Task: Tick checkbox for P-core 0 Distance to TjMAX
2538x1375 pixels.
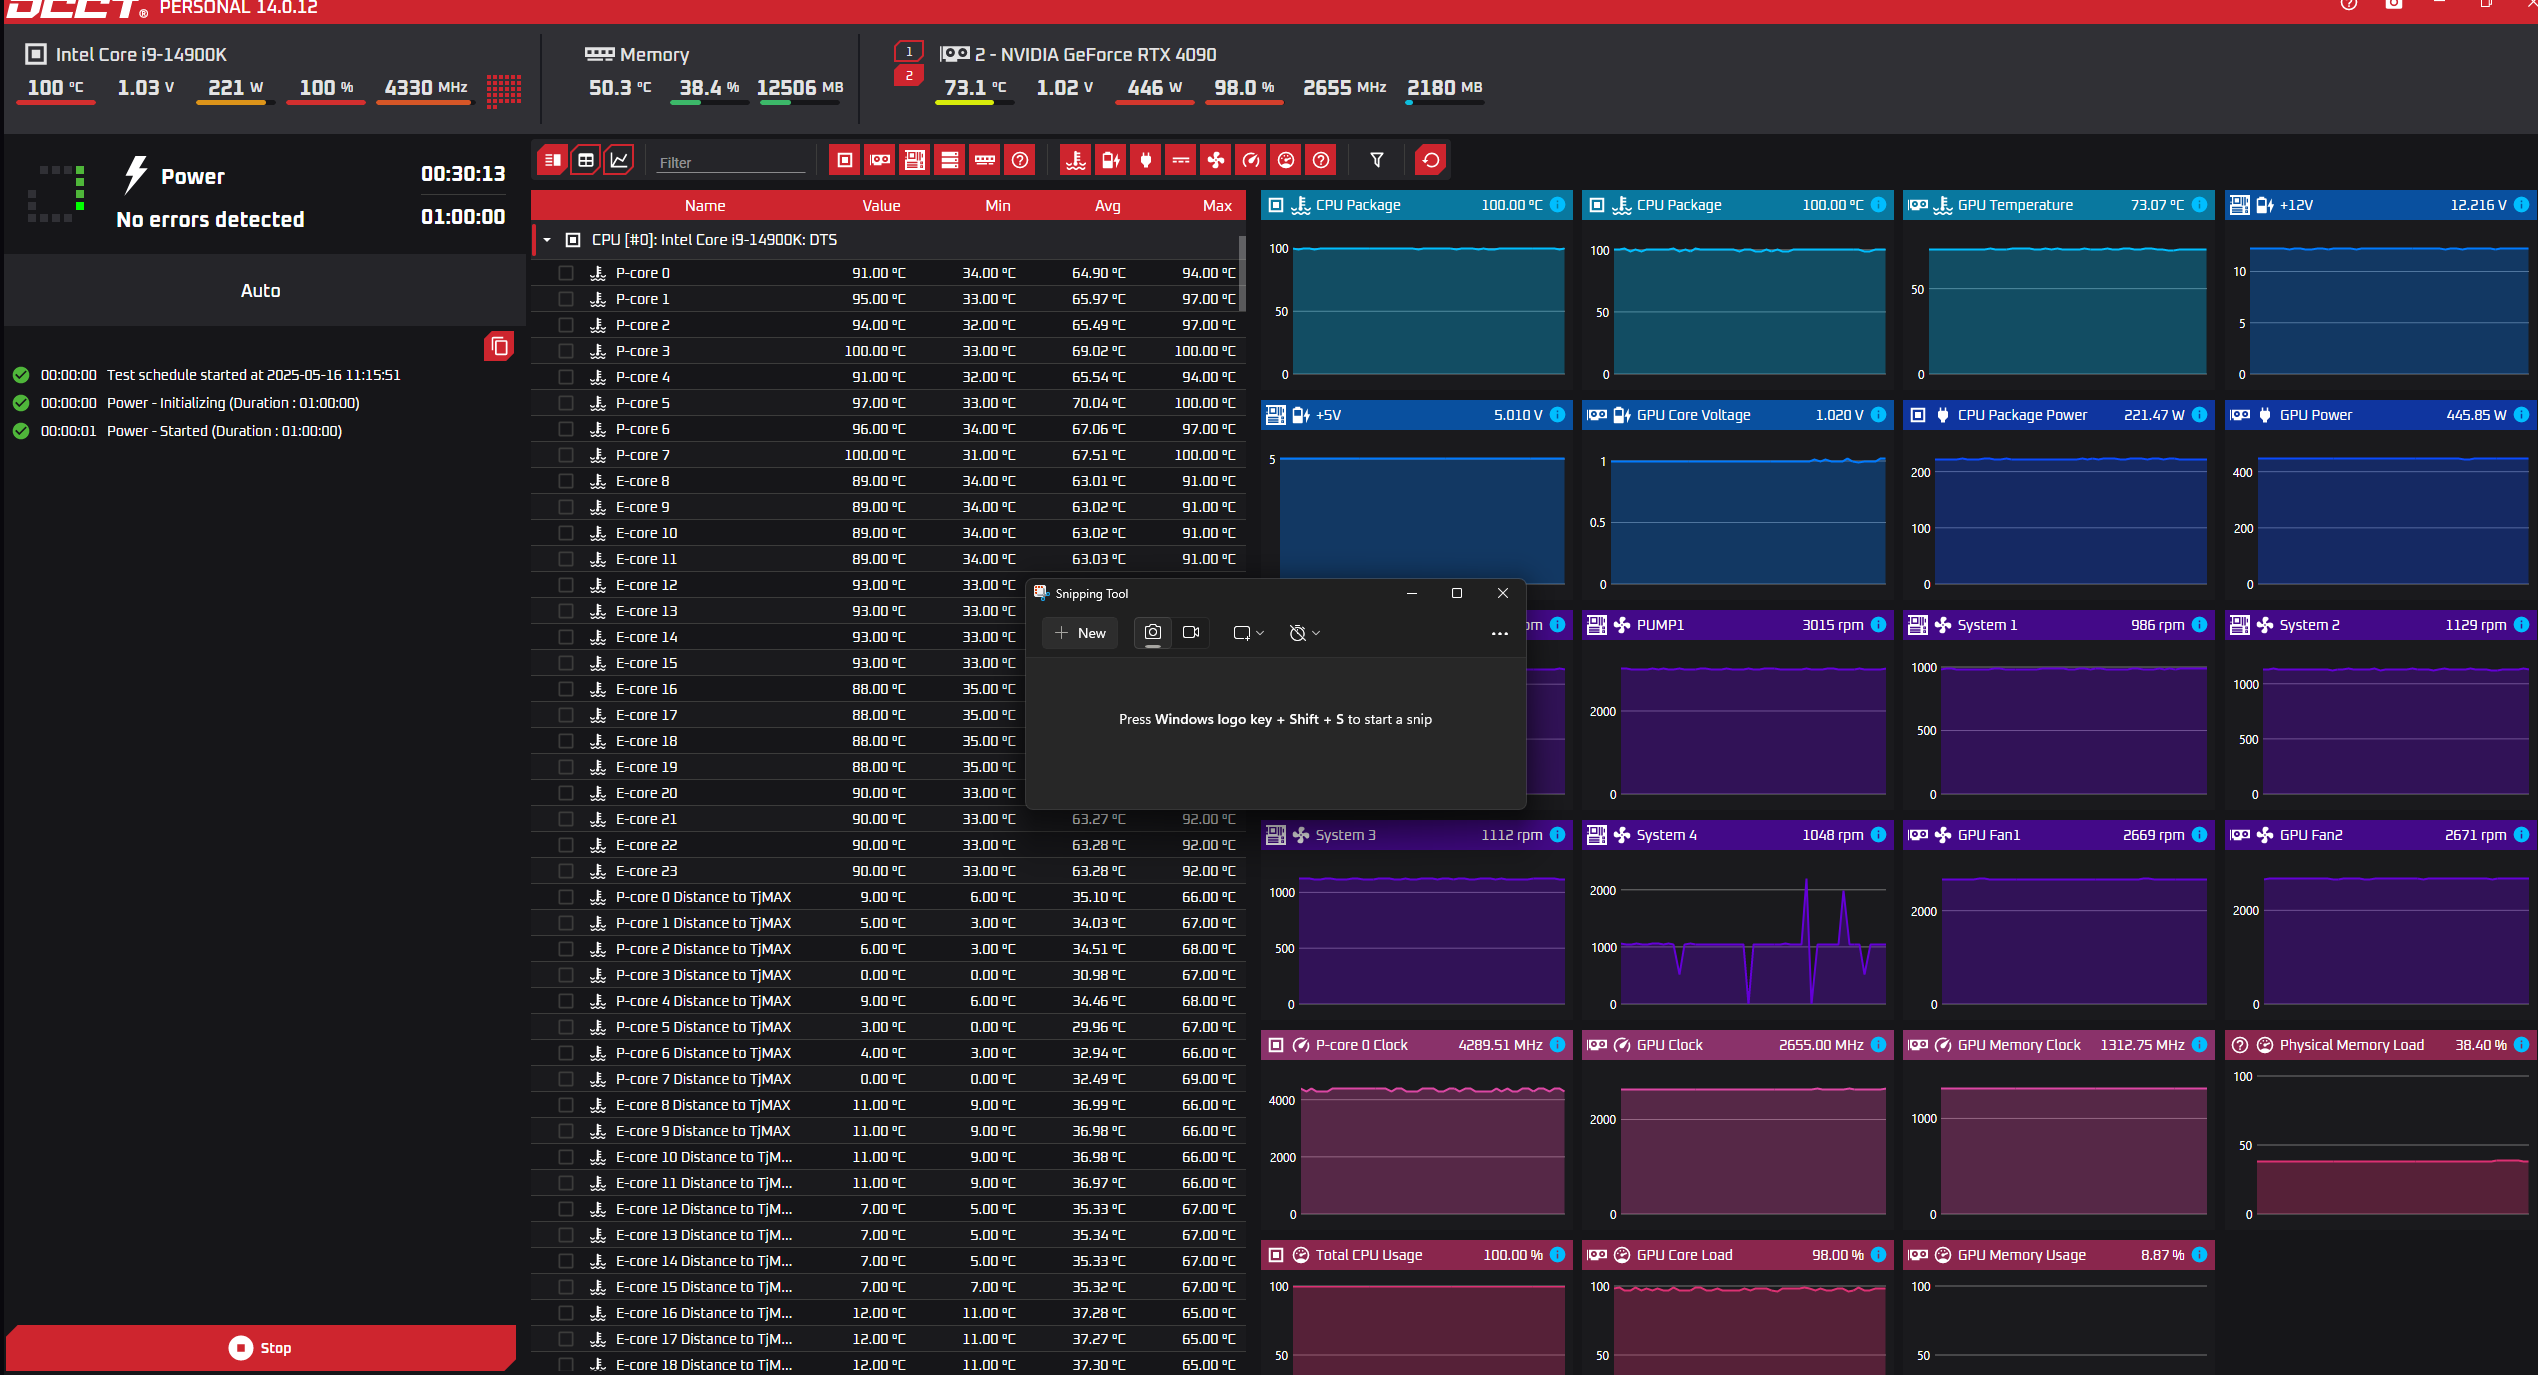Action: tap(566, 897)
